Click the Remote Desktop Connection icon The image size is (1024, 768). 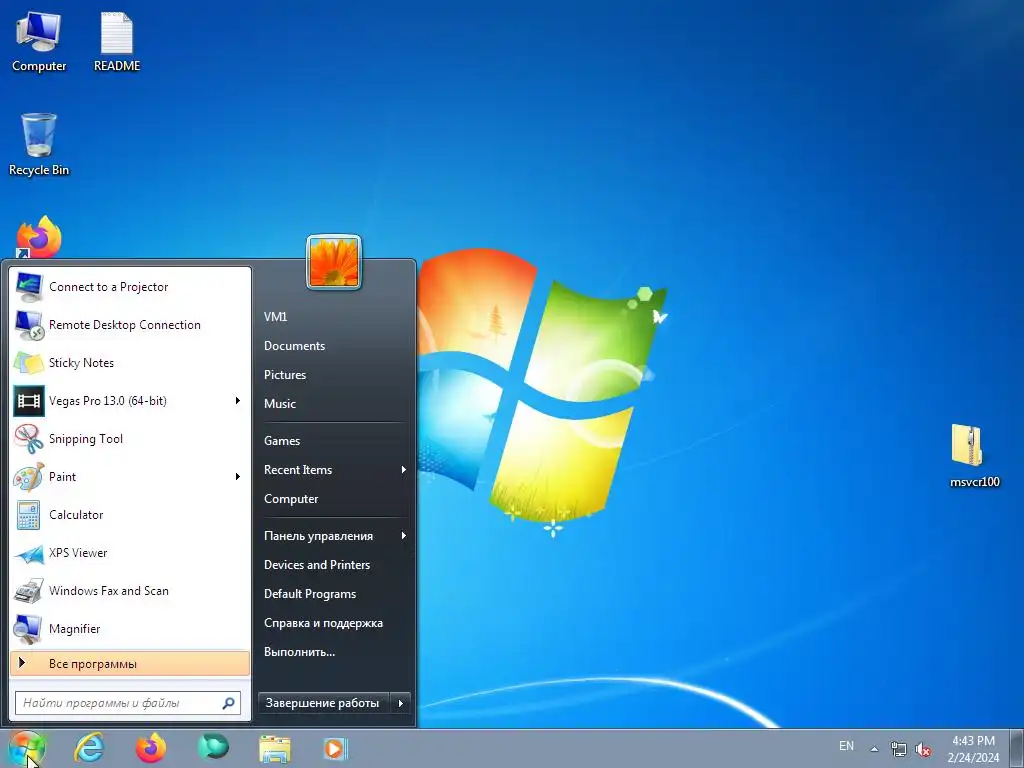28,325
